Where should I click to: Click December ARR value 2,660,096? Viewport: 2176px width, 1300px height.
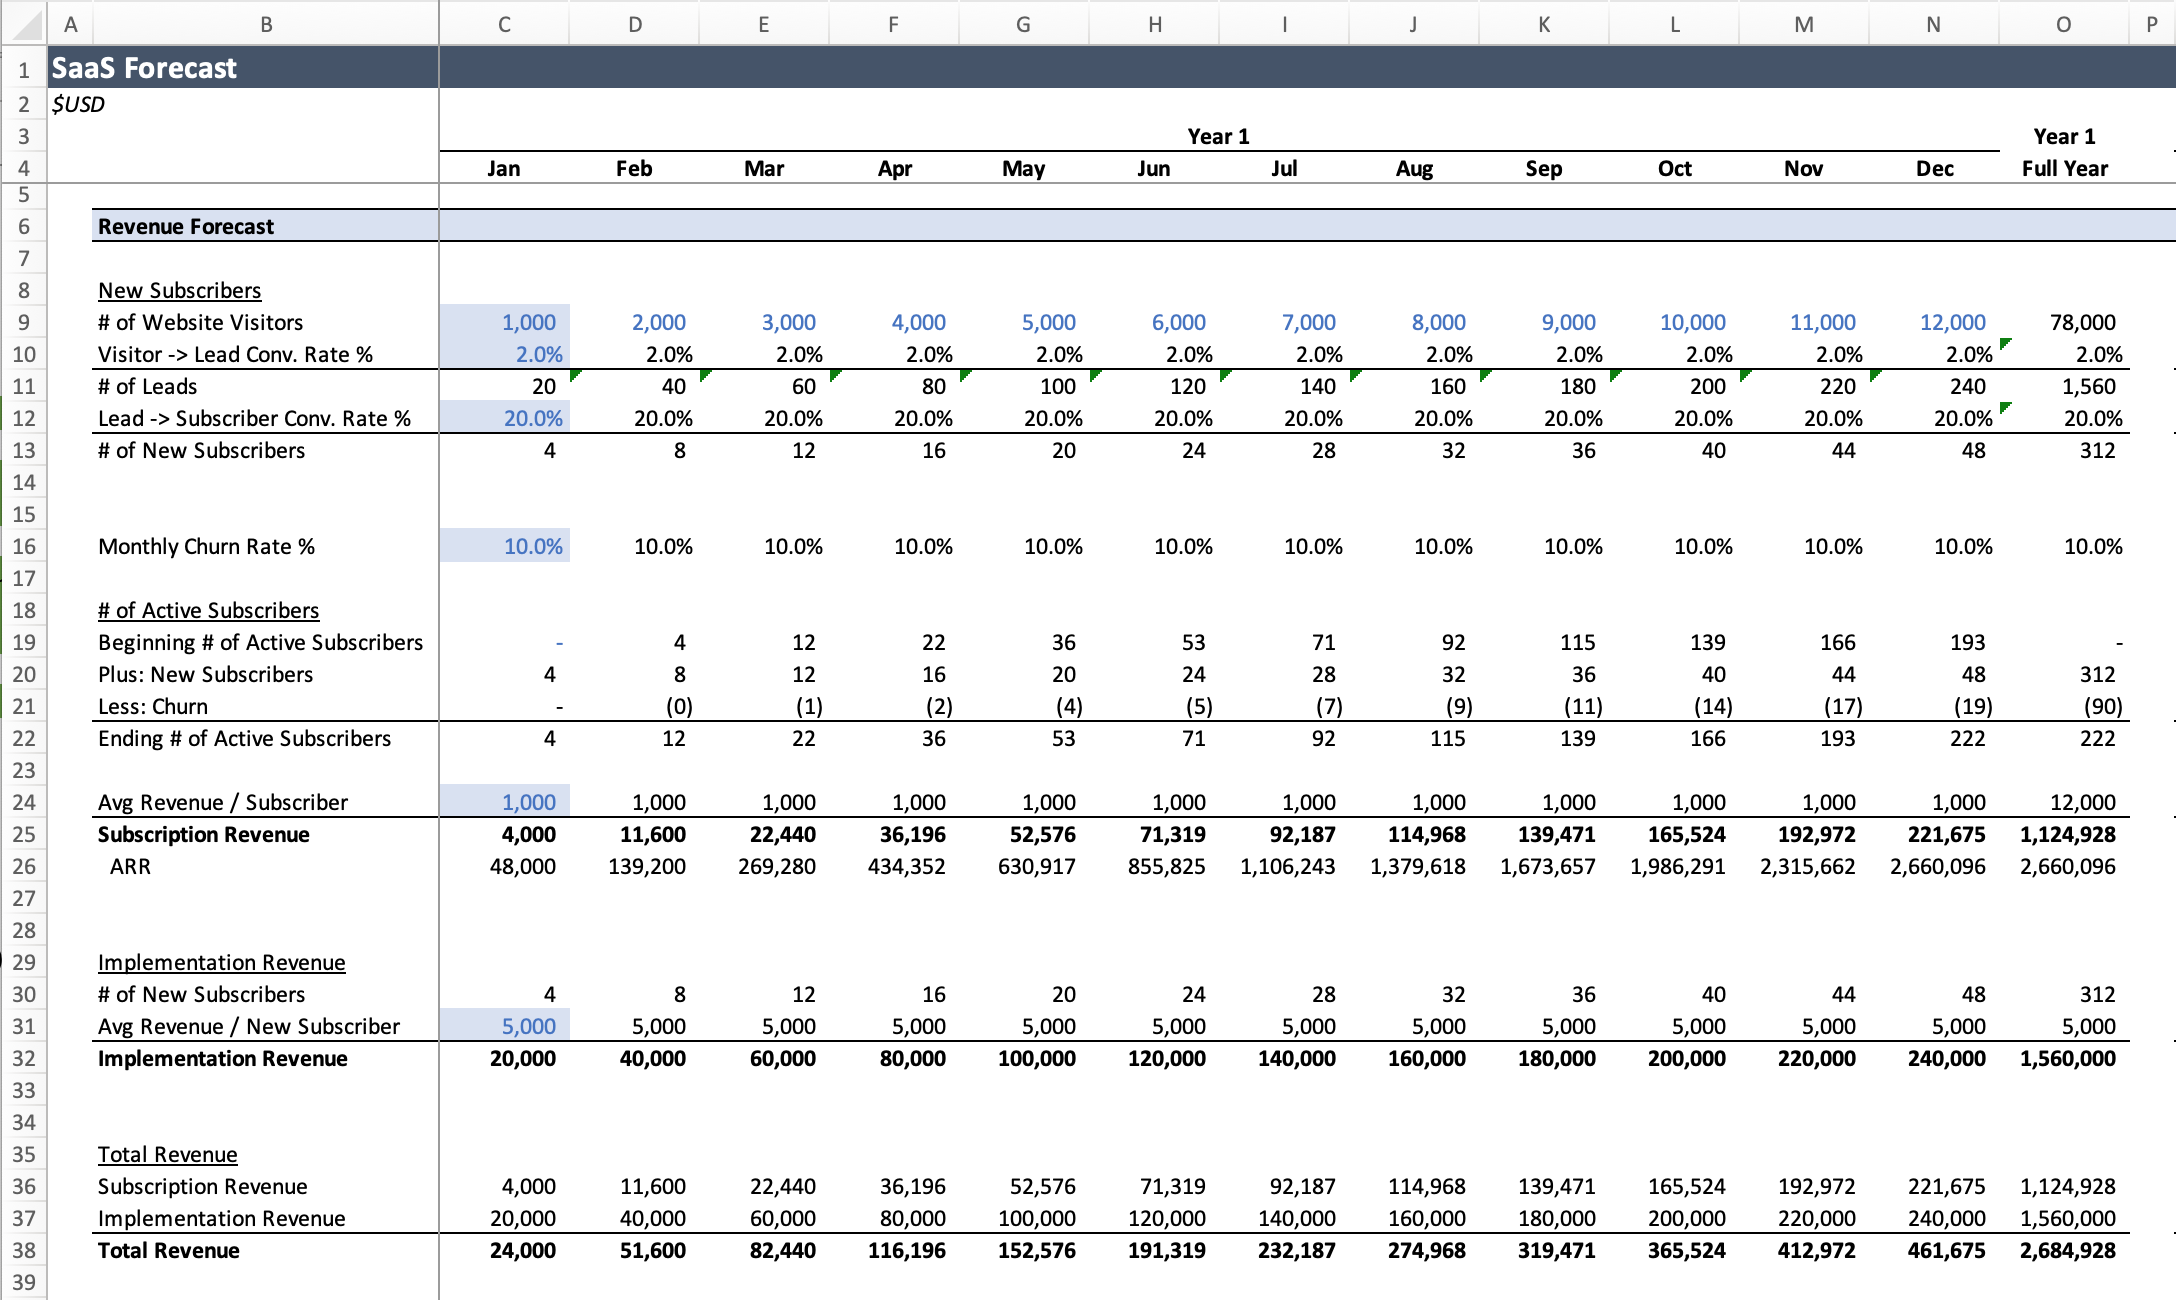pyautogui.click(x=1936, y=866)
